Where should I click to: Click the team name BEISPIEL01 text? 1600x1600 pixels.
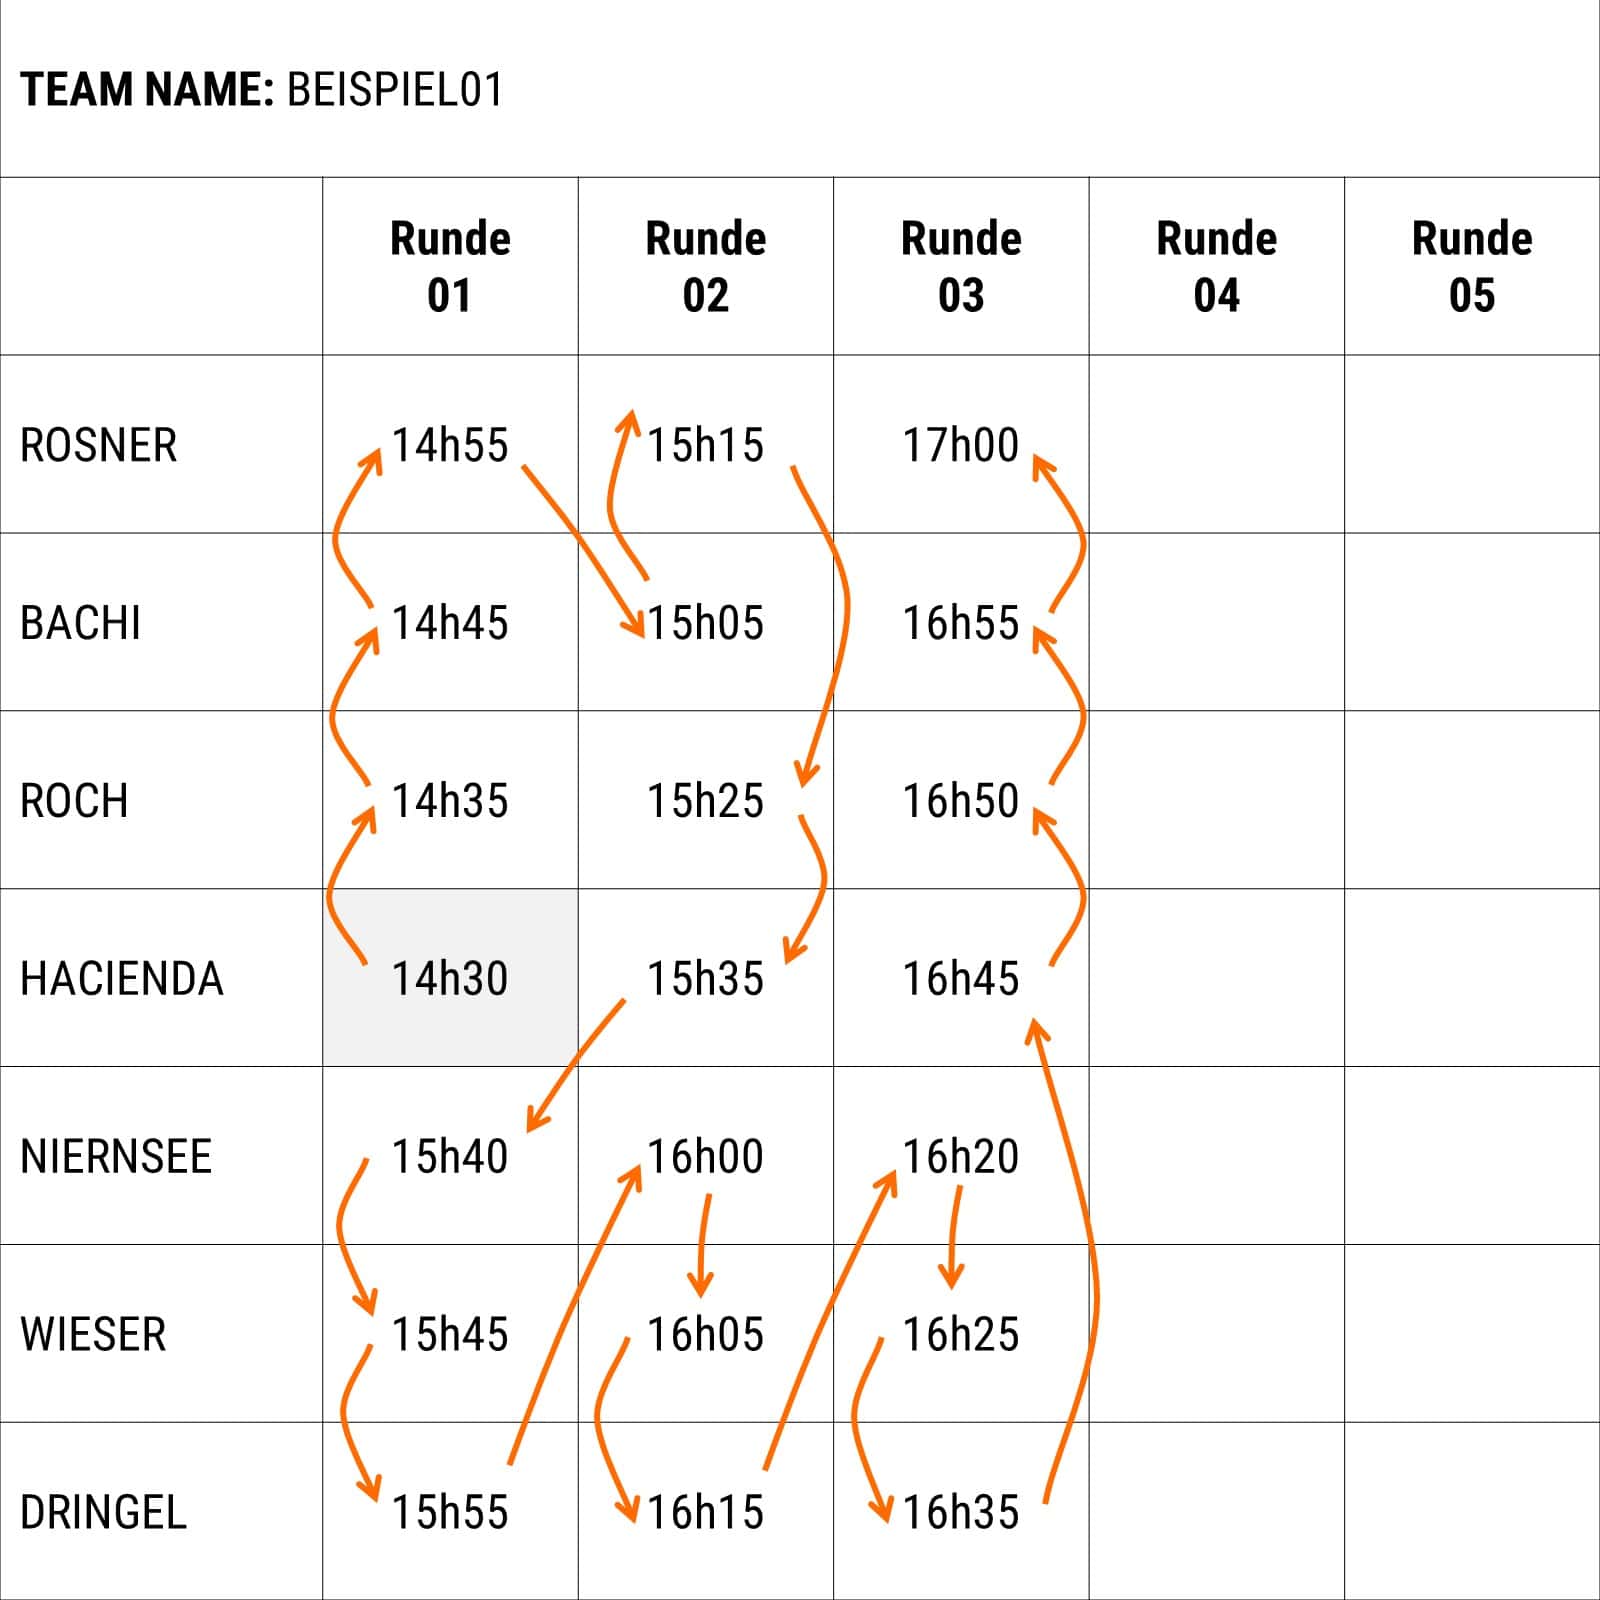pos(395,89)
